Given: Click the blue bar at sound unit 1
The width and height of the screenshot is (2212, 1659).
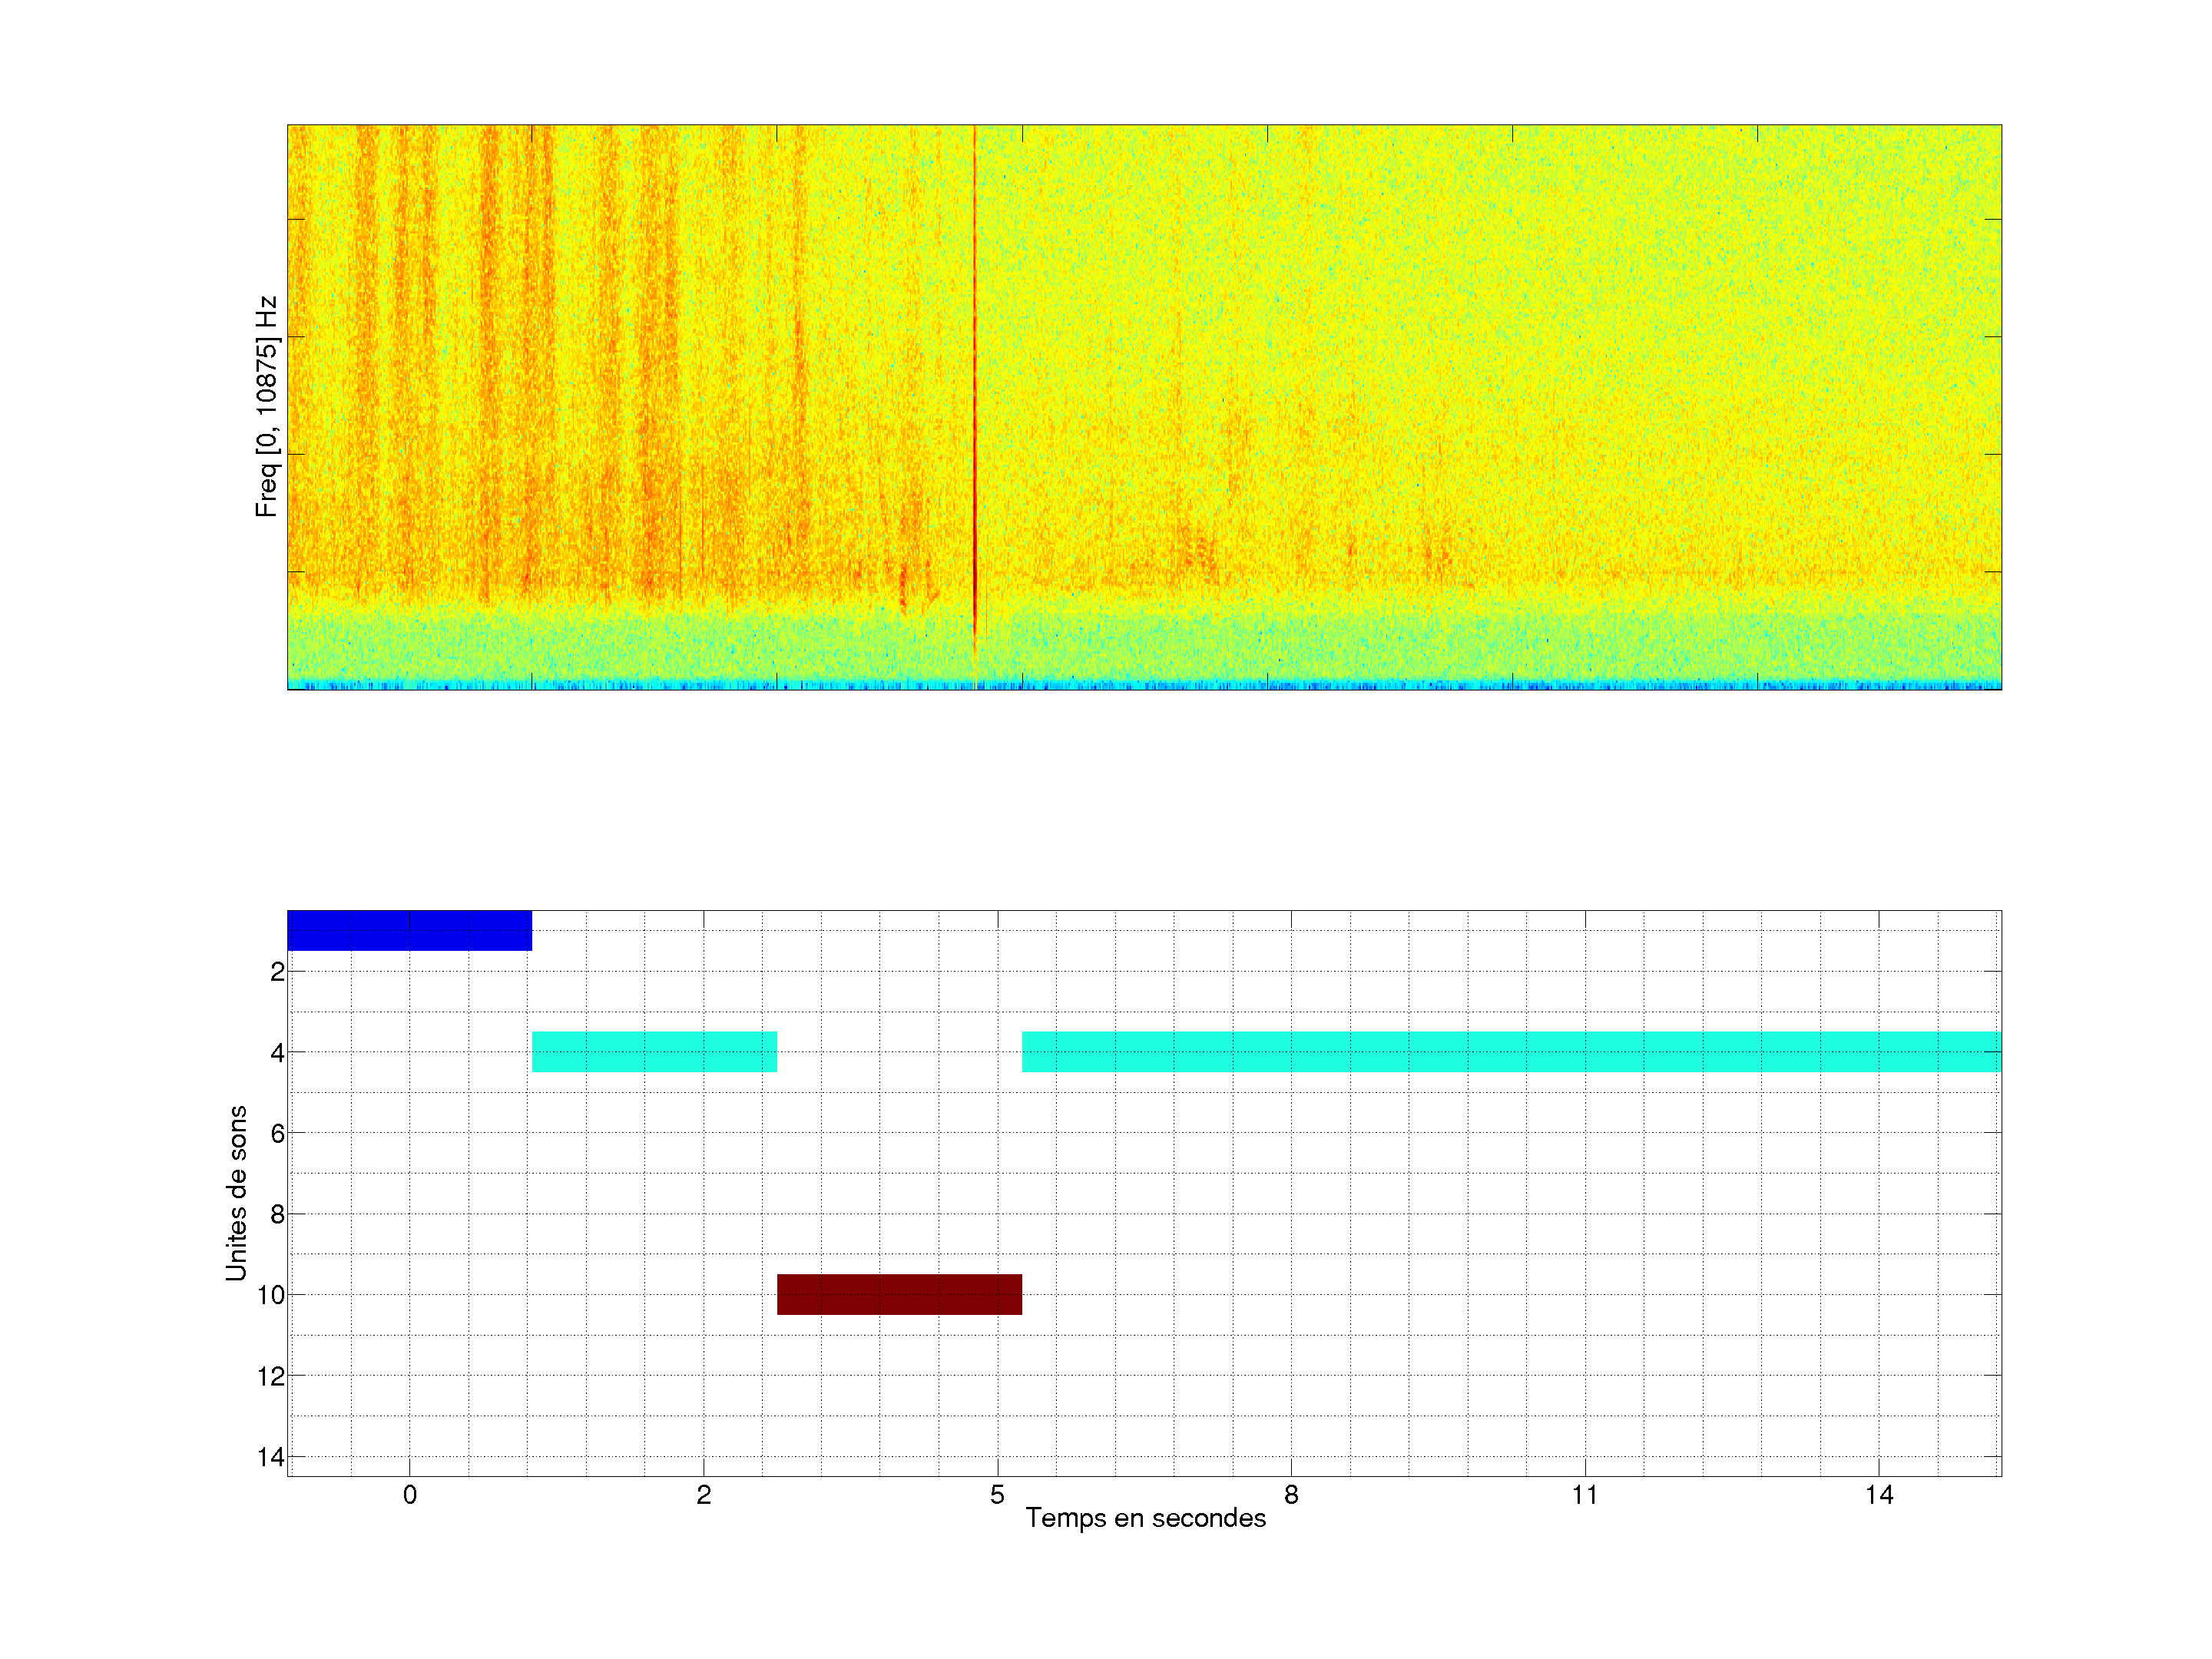Looking at the screenshot, I should [409, 930].
